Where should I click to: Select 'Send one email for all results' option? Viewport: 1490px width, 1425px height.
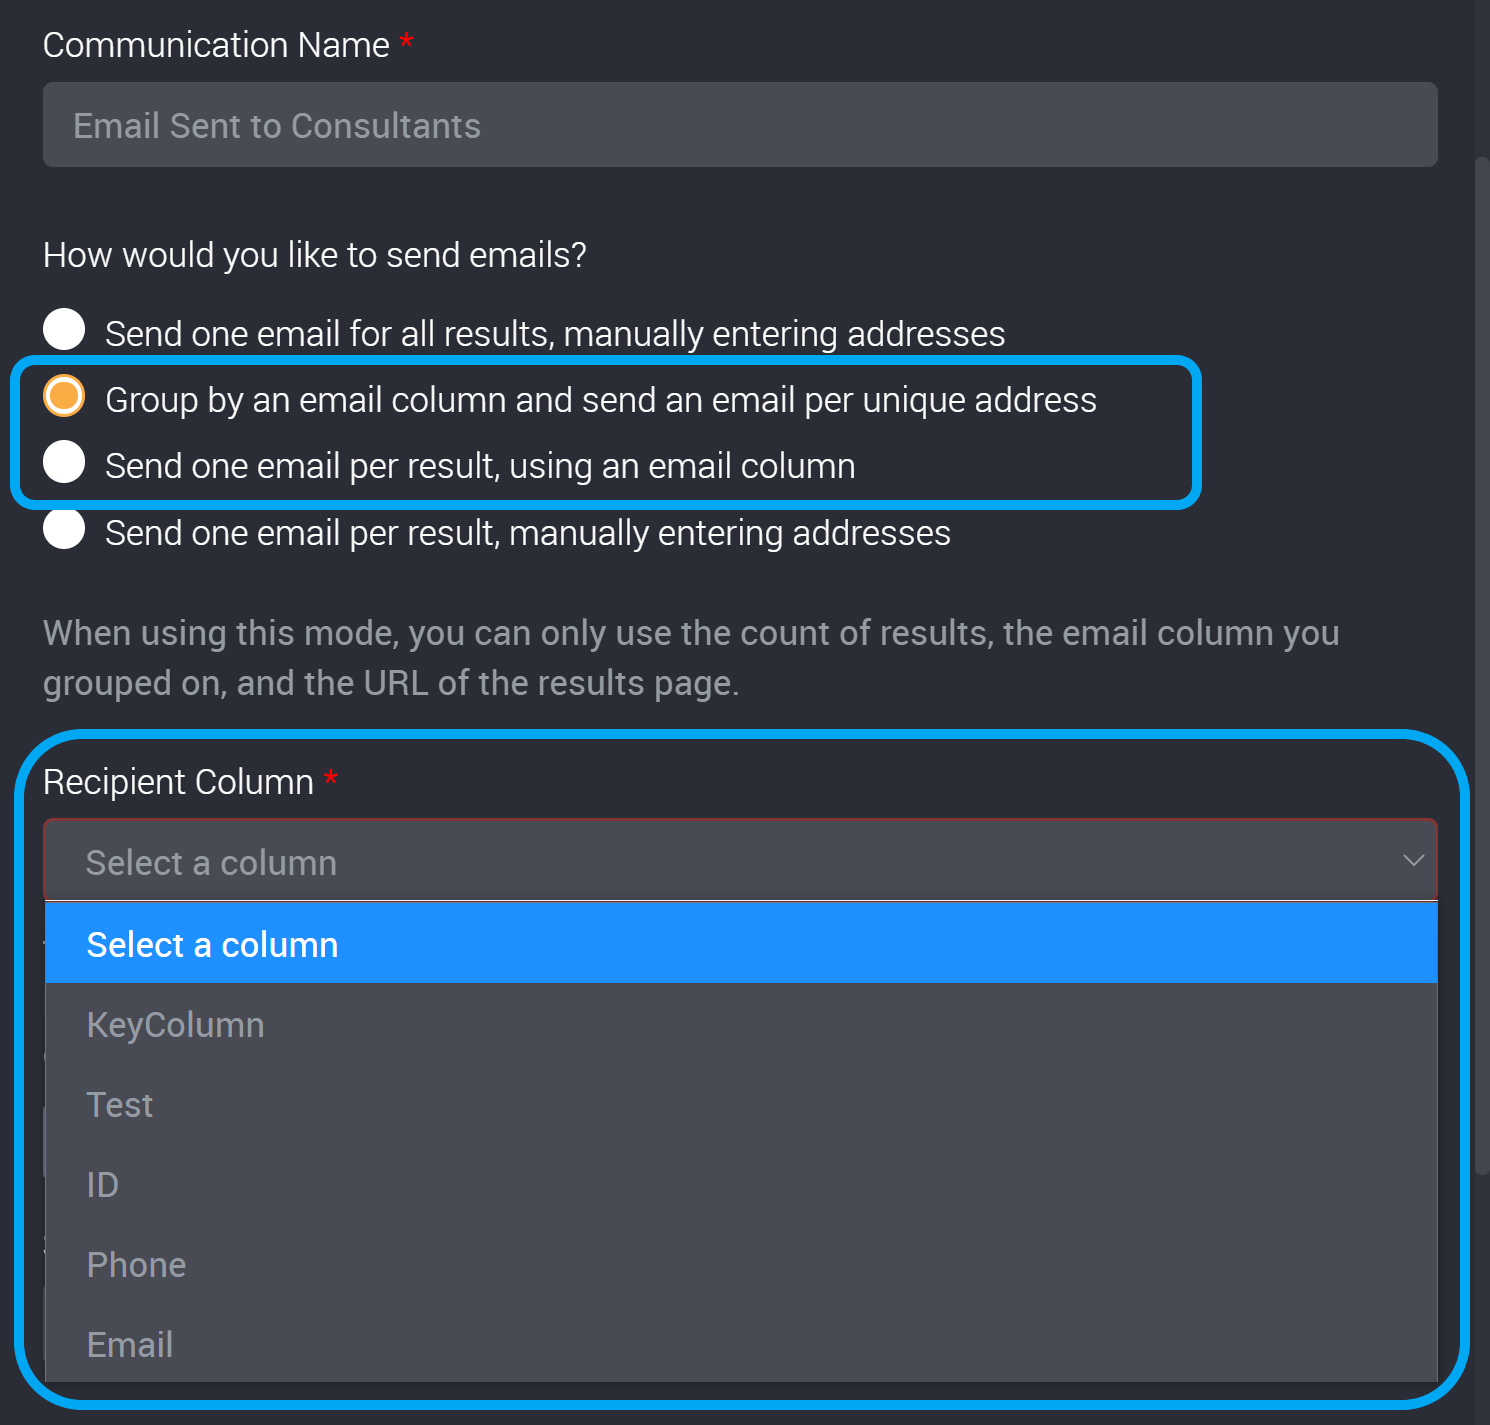[x=65, y=330]
